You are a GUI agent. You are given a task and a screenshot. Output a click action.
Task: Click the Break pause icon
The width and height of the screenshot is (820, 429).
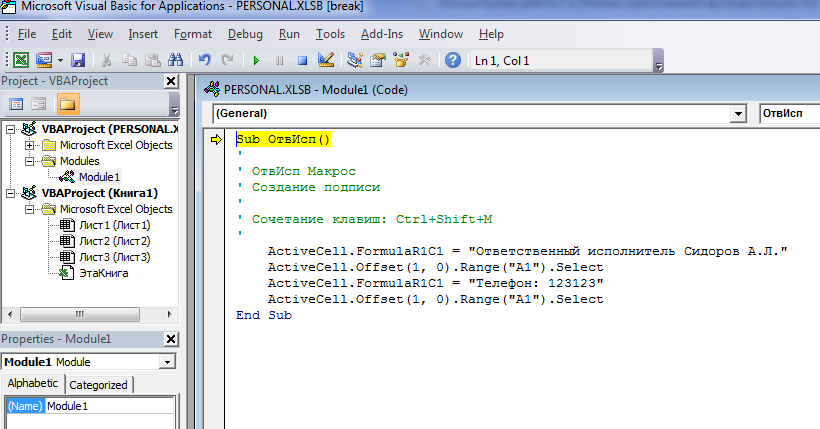[x=279, y=61]
